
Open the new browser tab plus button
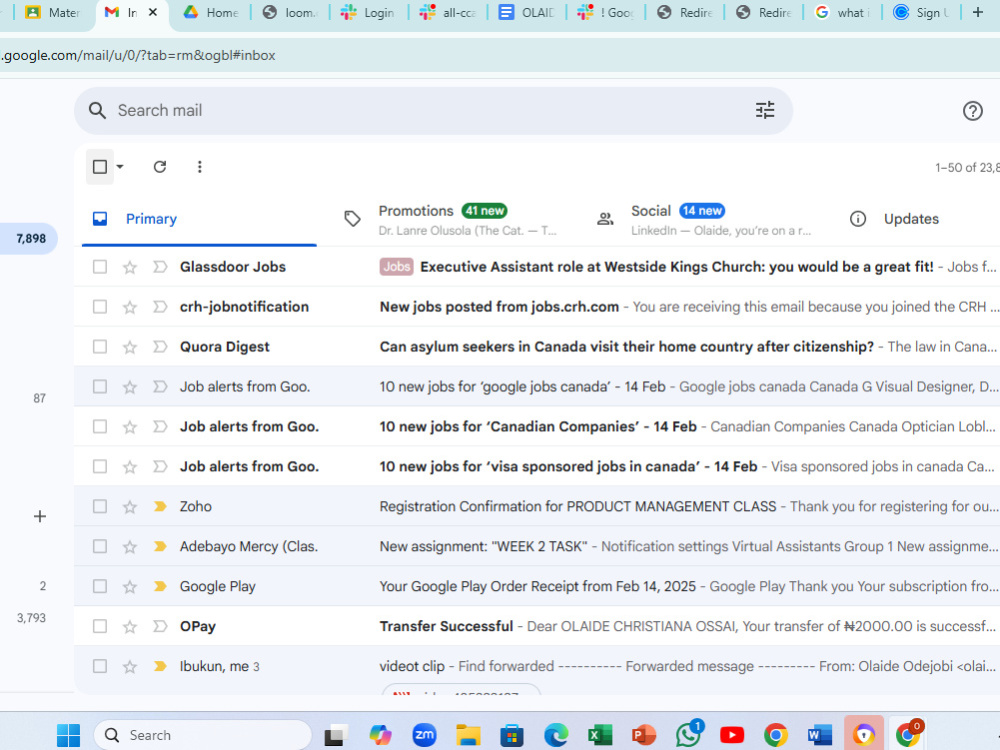977,12
